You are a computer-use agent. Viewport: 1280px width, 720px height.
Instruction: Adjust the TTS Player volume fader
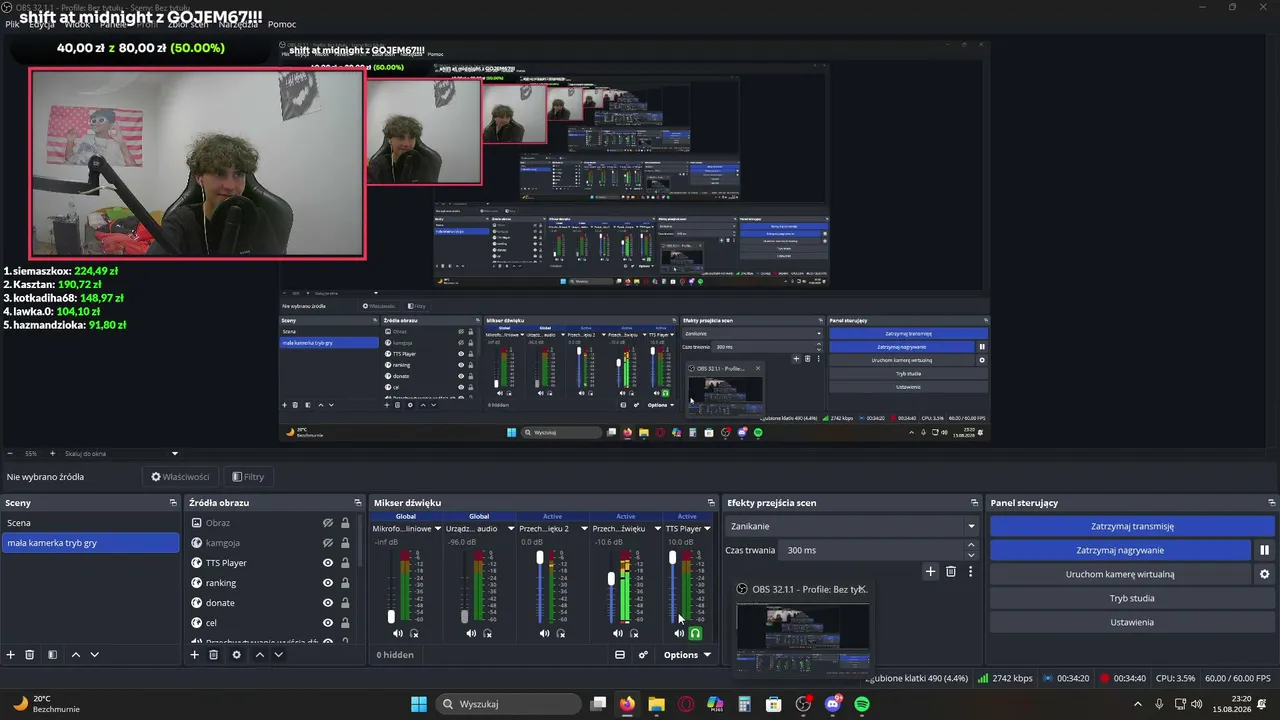click(672, 557)
